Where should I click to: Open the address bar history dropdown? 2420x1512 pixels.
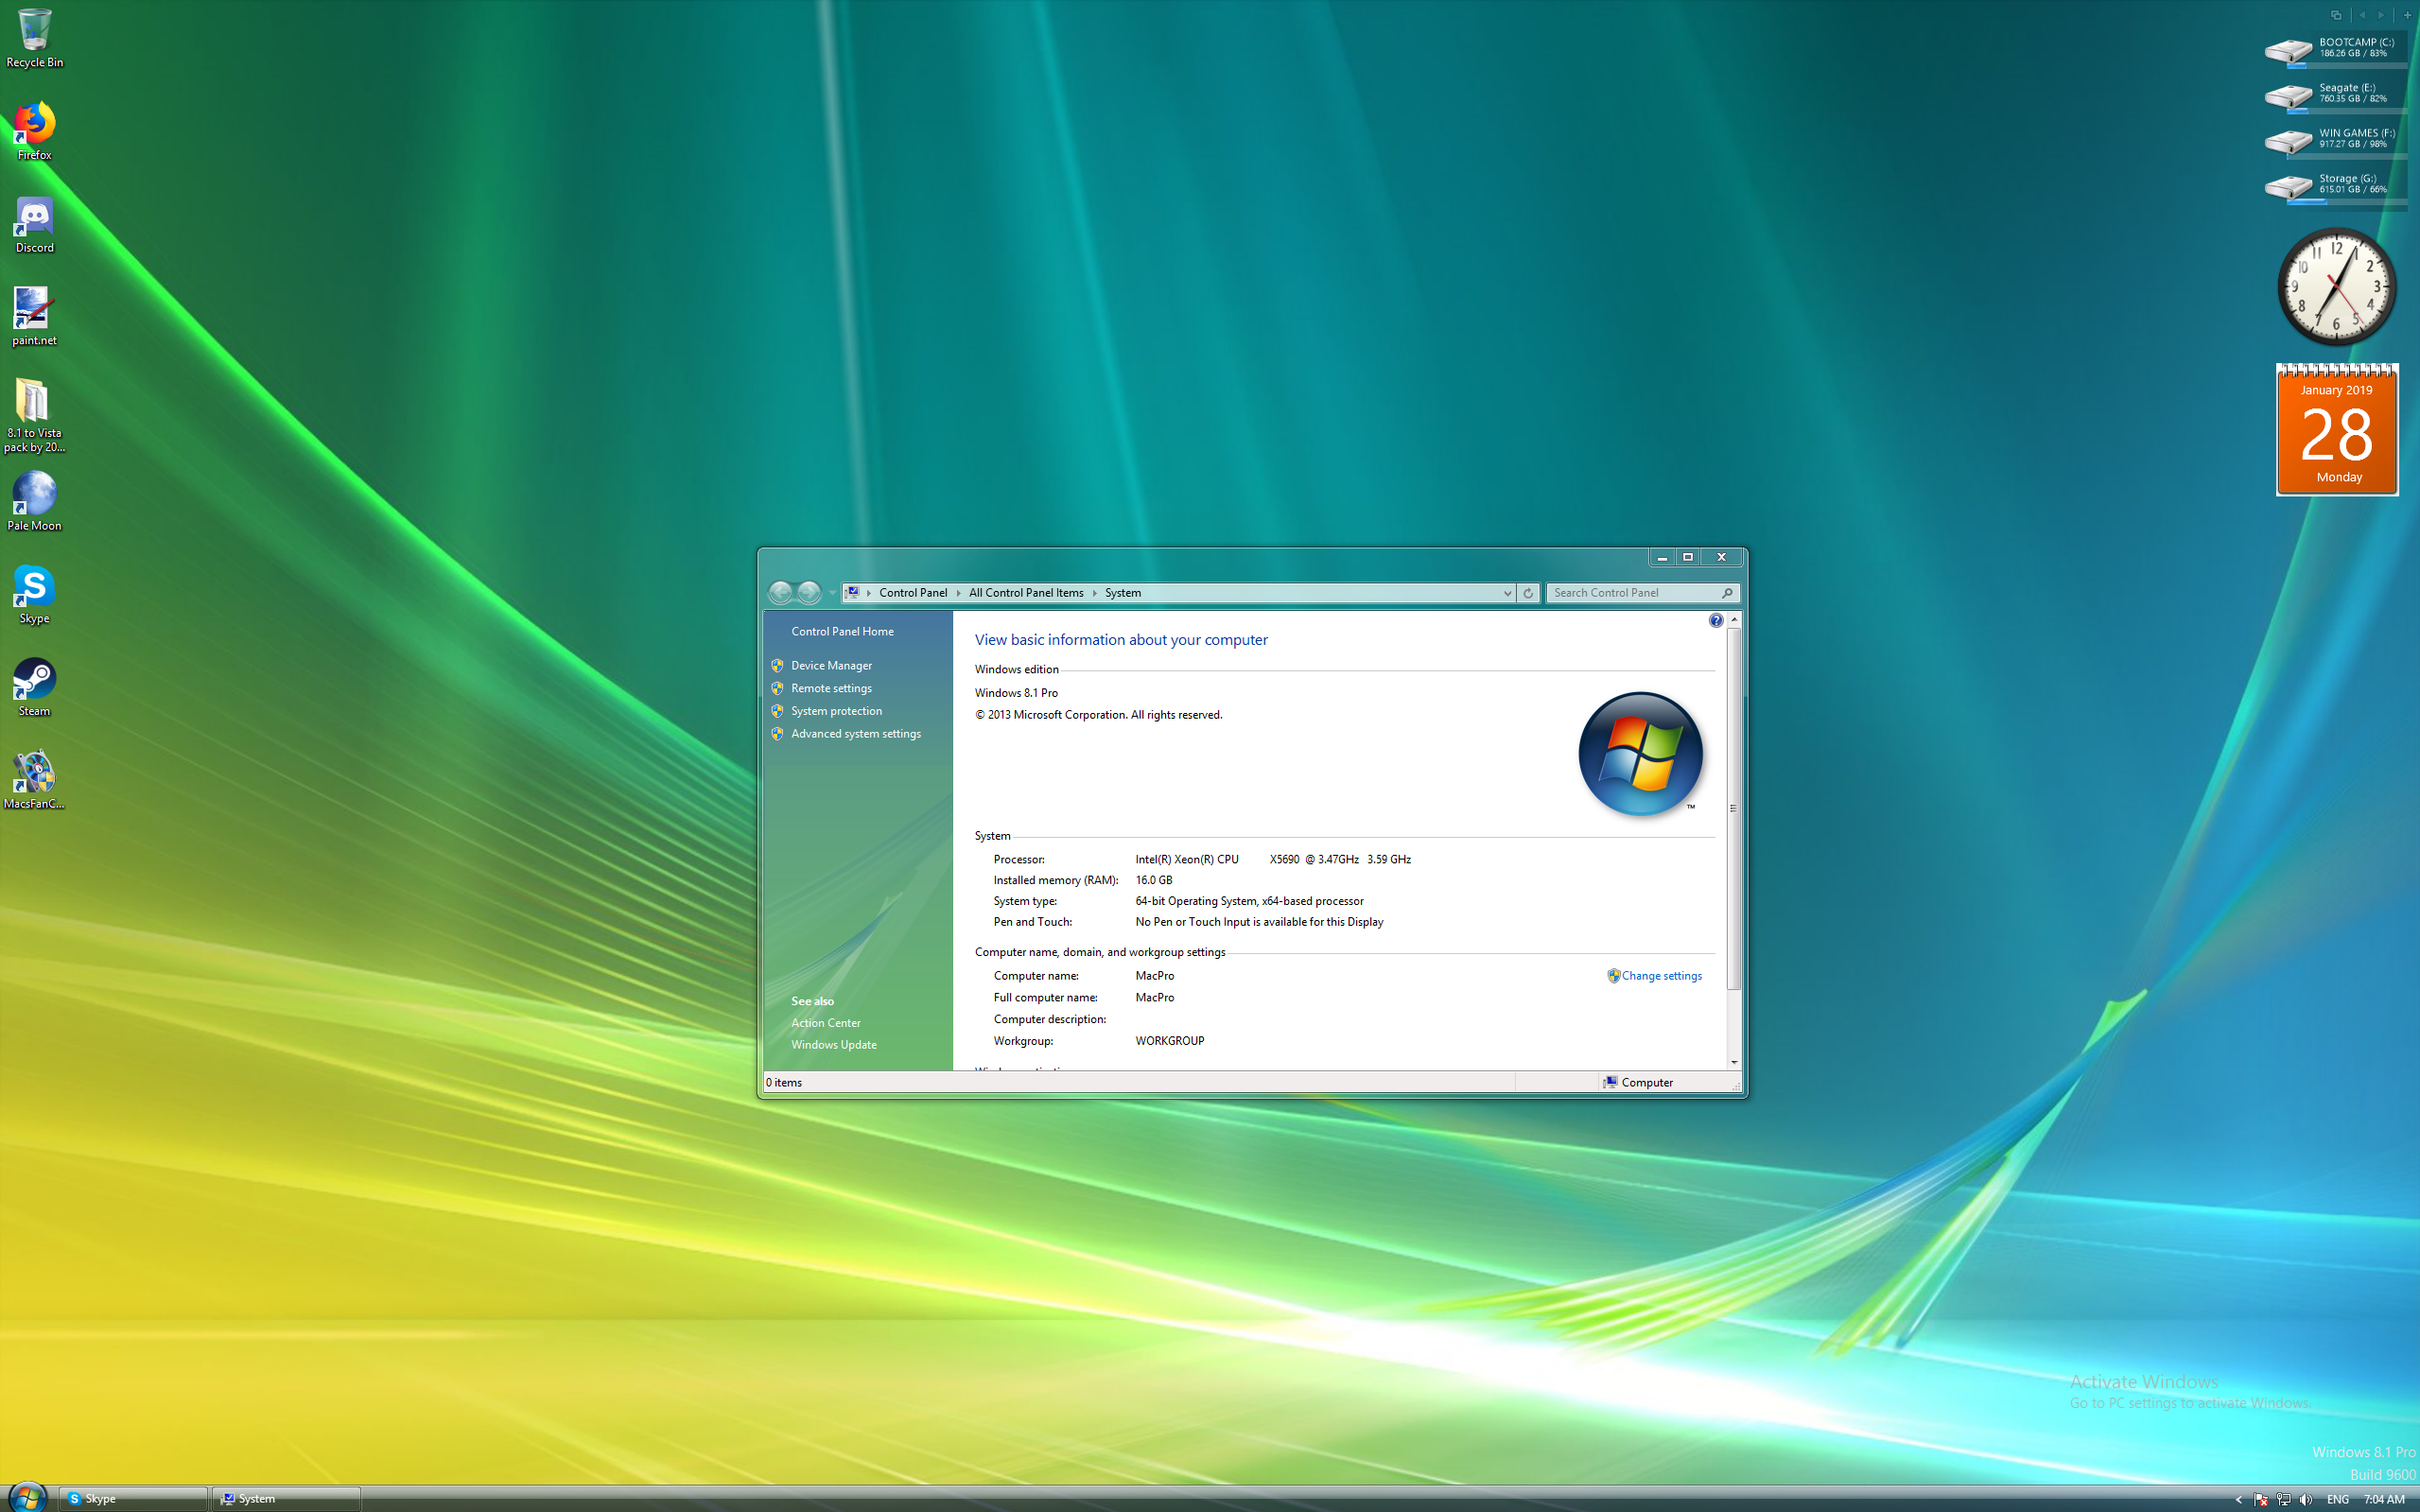[x=1507, y=593]
